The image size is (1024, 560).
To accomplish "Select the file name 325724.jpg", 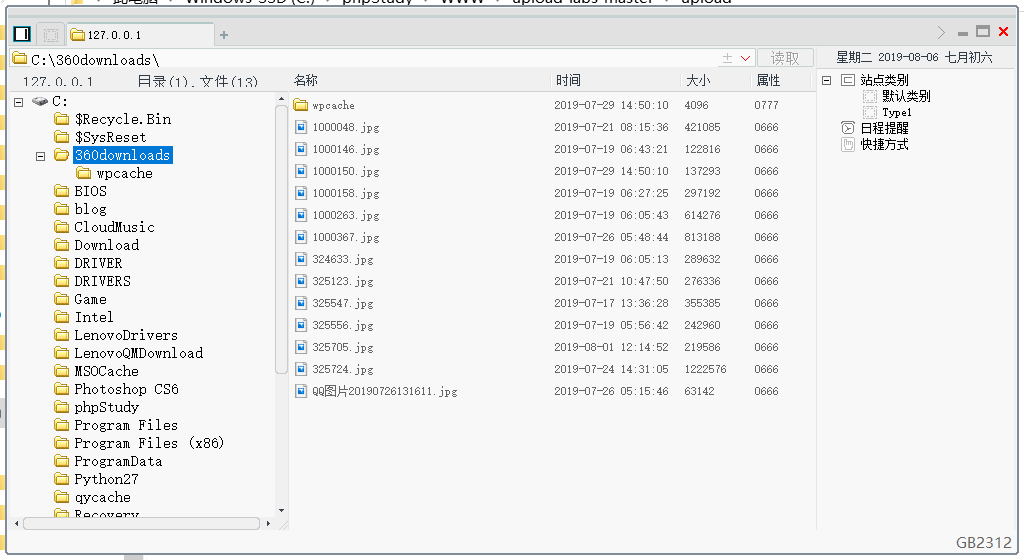I will point(343,369).
